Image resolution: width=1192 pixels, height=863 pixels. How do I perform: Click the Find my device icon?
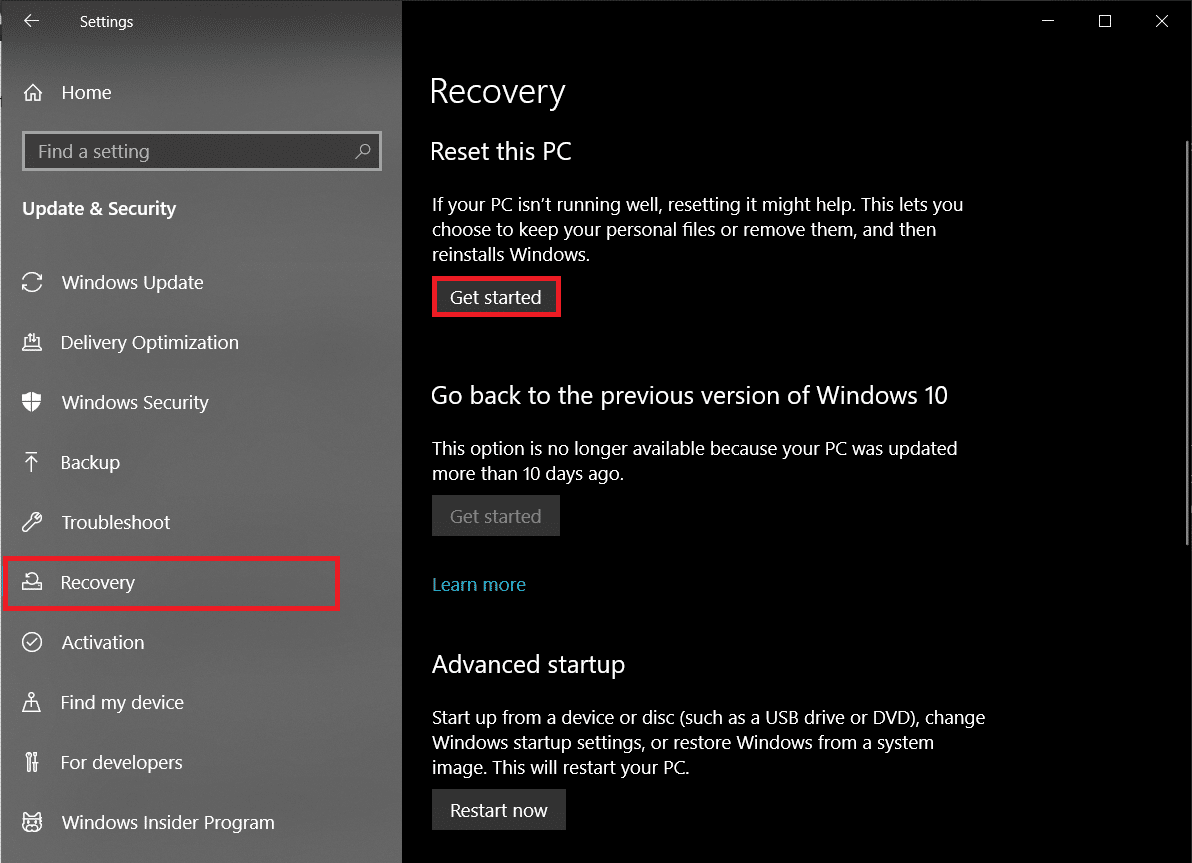(x=33, y=702)
